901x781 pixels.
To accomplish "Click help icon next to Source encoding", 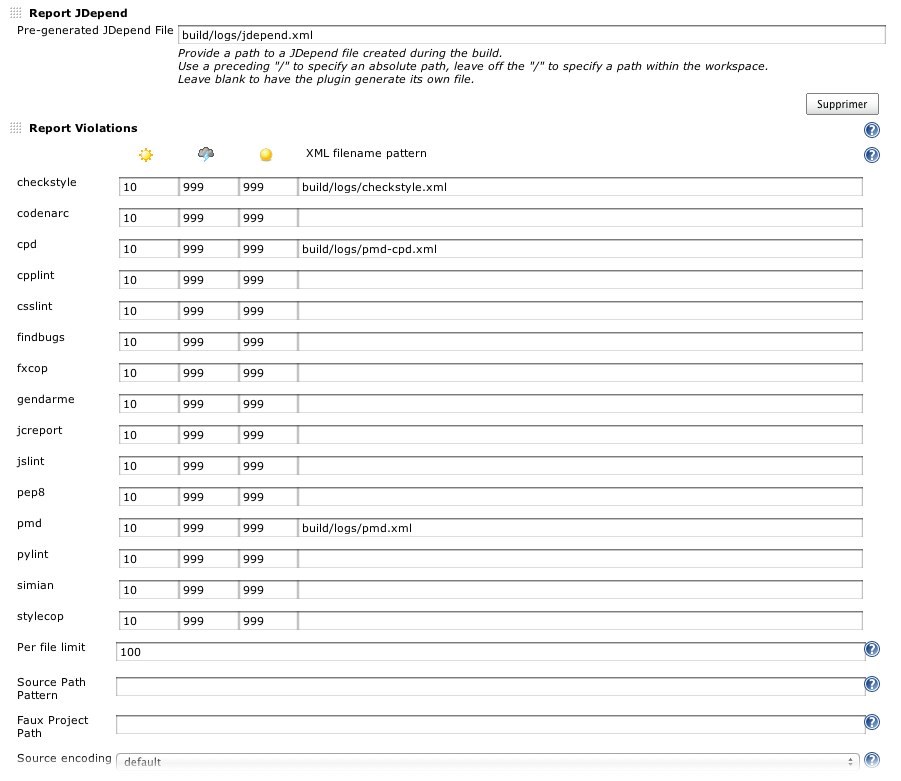I will [871, 761].
